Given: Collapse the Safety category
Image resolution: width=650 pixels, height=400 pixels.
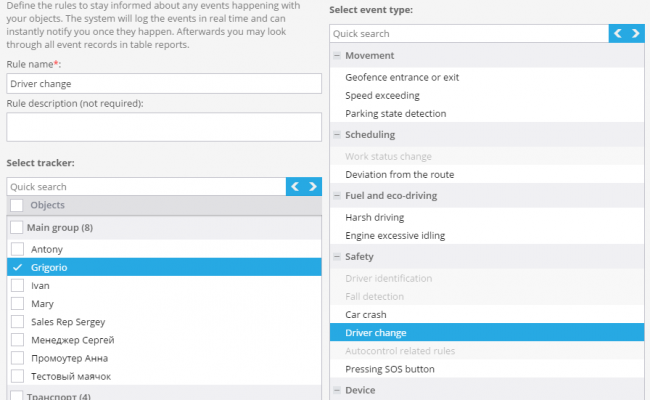Looking at the screenshot, I should pyautogui.click(x=337, y=257).
